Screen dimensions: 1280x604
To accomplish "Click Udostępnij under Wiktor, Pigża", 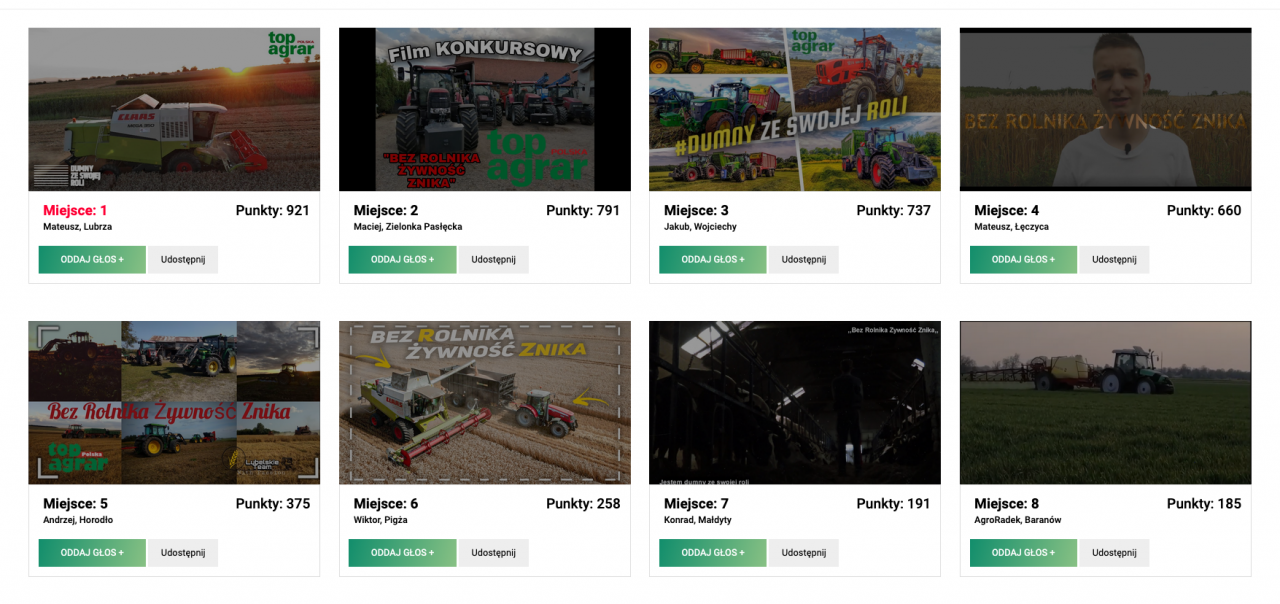I will 494,553.
